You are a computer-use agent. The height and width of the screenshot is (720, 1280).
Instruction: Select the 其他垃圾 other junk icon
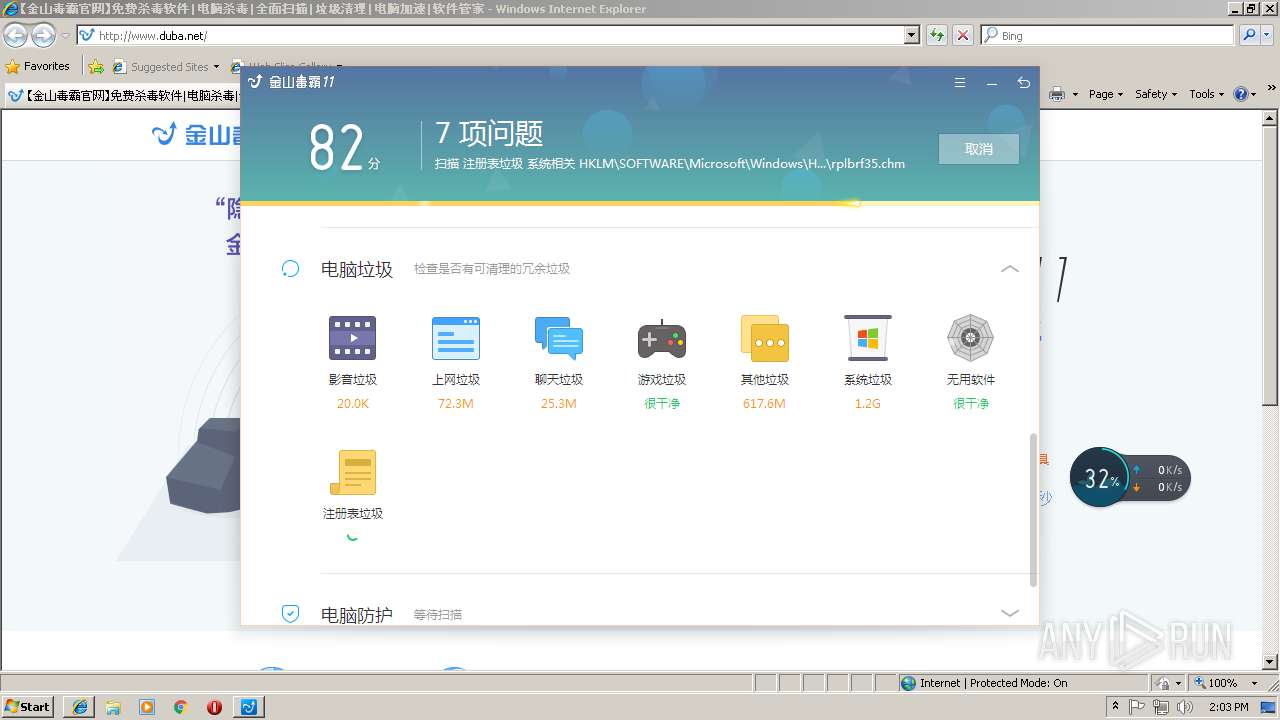tap(765, 338)
